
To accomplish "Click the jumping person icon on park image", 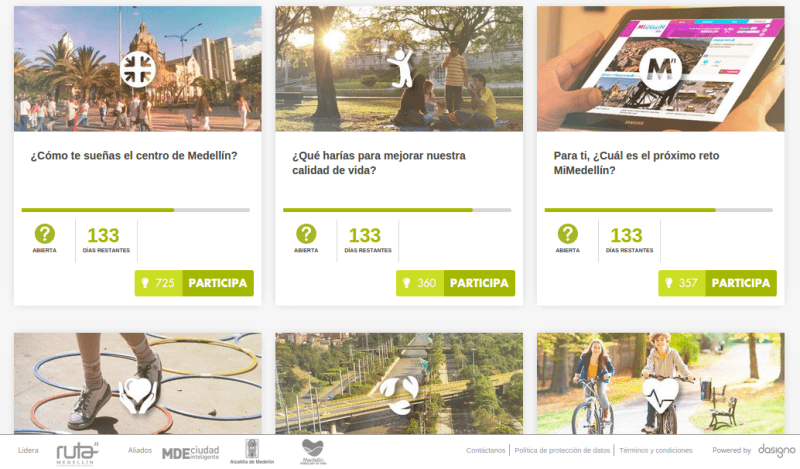I will pyautogui.click(x=401, y=68).
